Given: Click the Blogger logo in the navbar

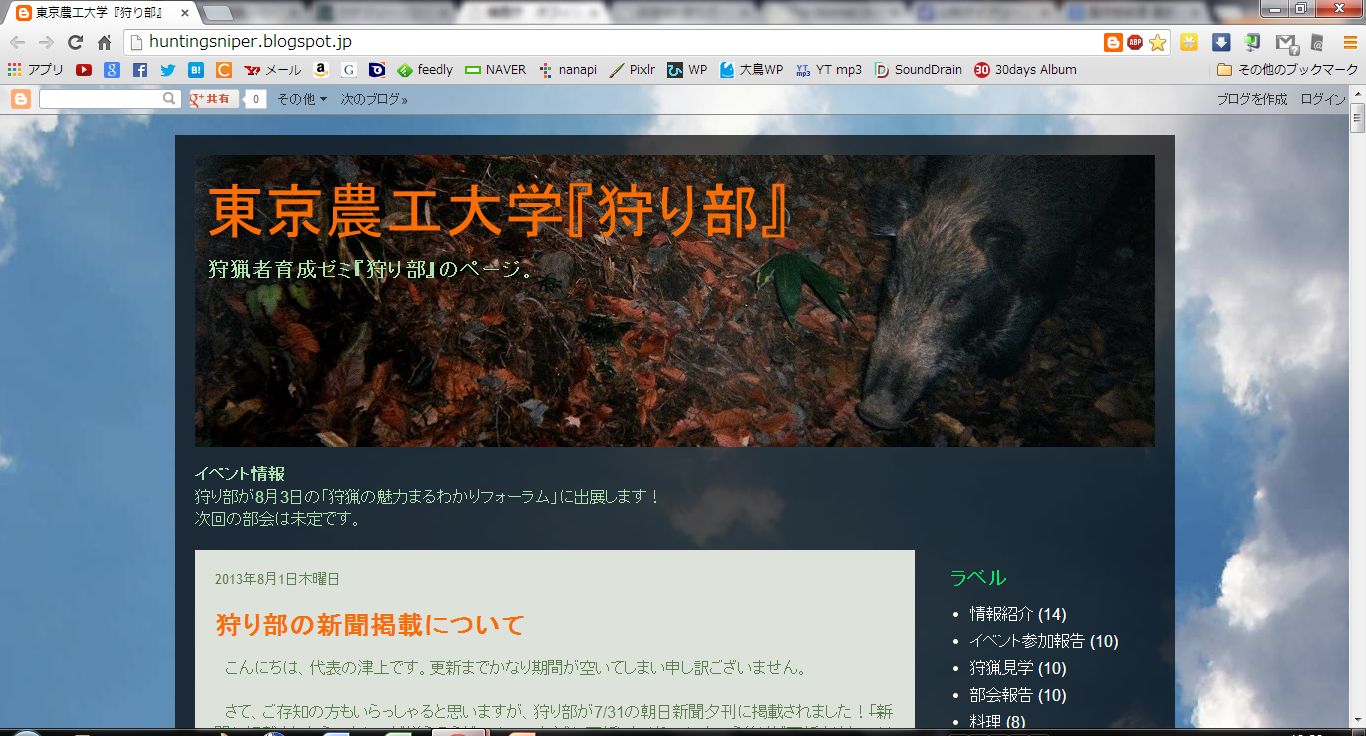Looking at the screenshot, I should 21,99.
